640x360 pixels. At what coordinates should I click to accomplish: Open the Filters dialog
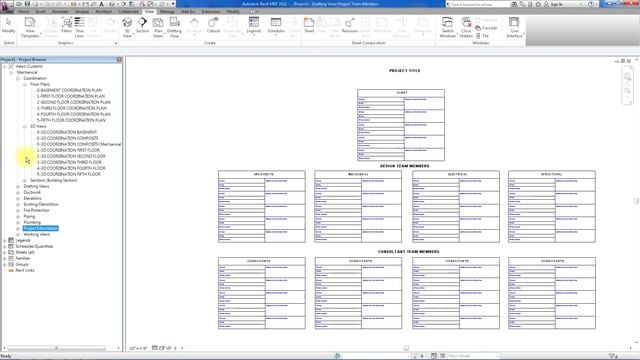point(67,25)
